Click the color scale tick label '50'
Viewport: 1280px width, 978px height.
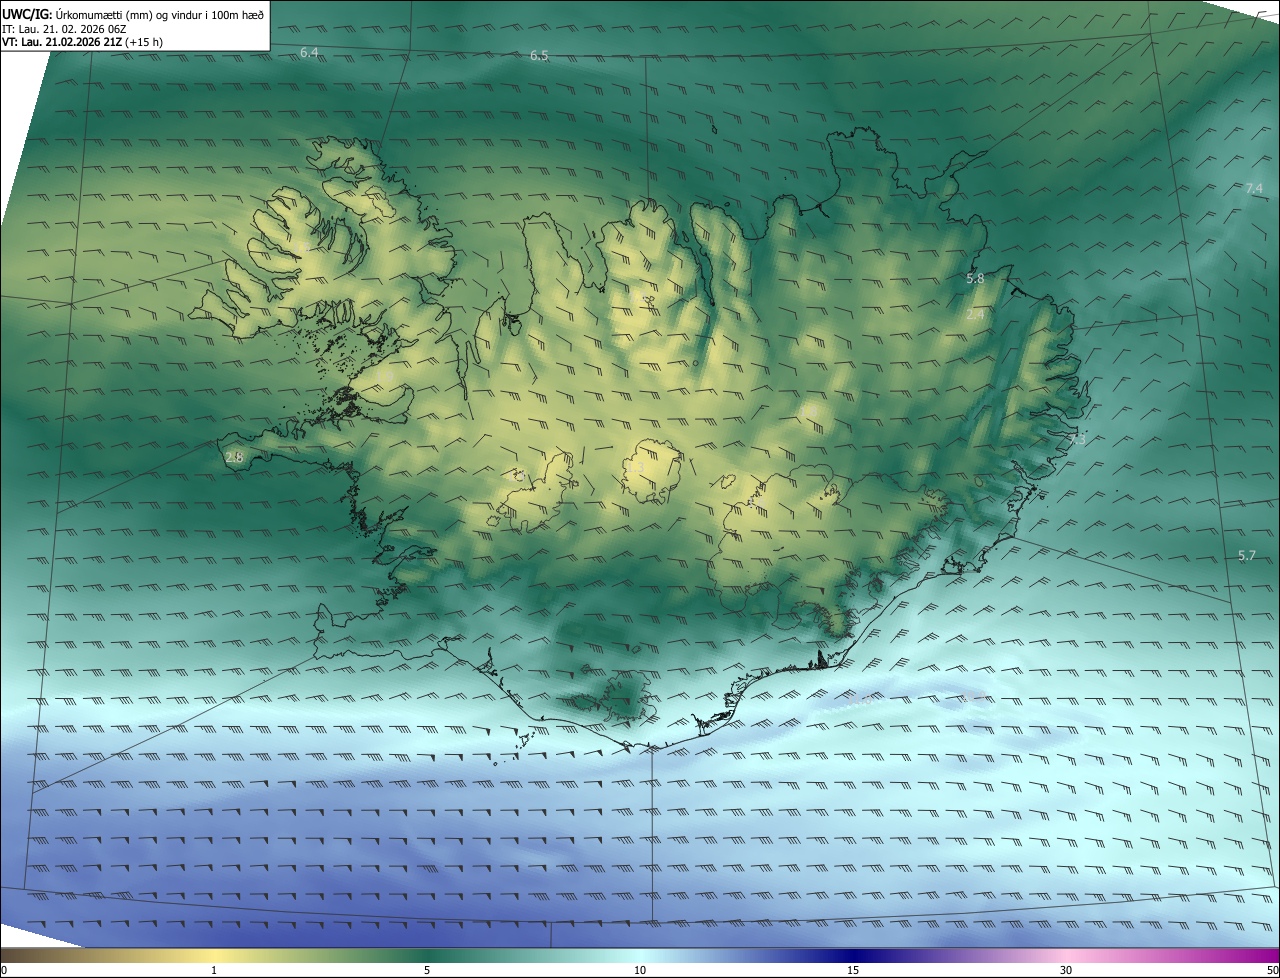coord(1272,970)
